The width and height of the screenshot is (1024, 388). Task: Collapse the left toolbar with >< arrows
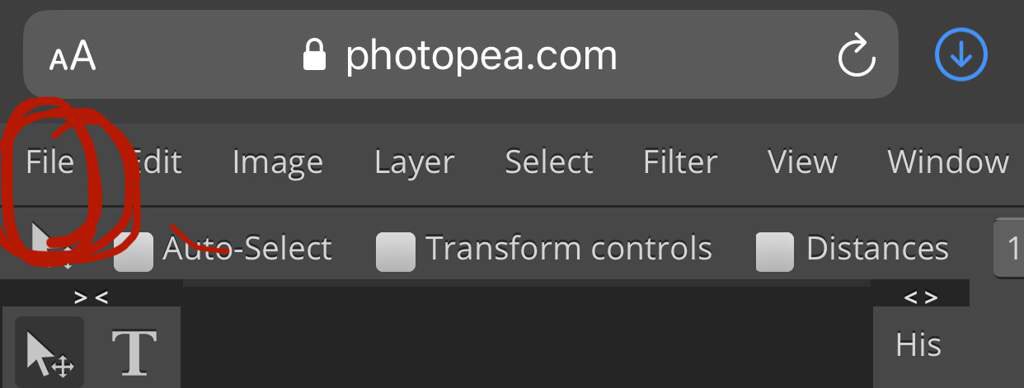tap(91, 298)
